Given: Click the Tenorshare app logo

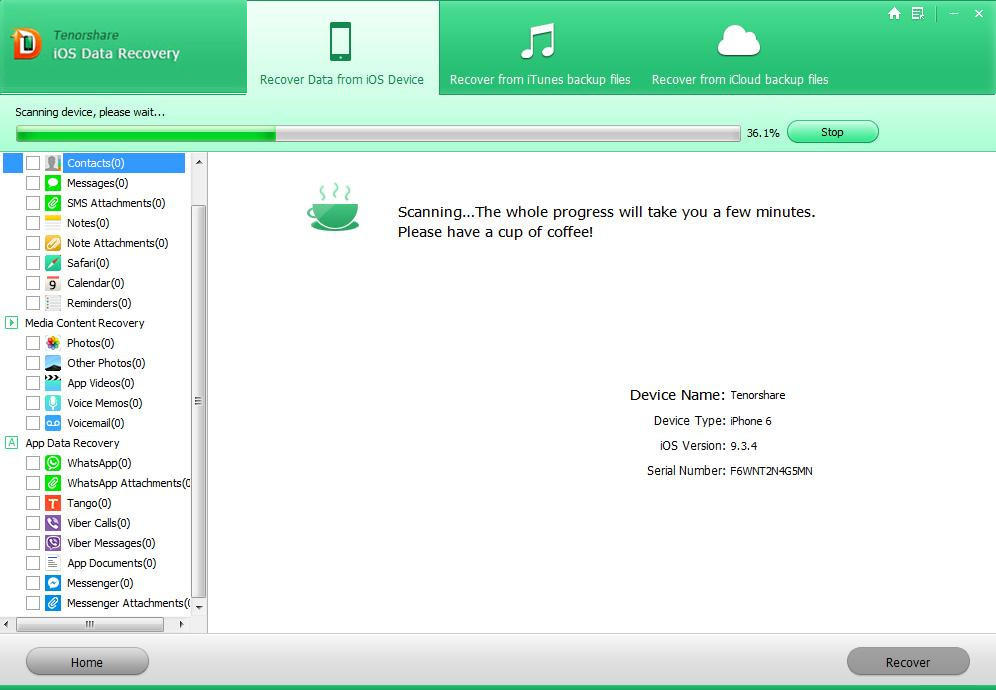Looking at the screenshot, I should pos(27,44).
